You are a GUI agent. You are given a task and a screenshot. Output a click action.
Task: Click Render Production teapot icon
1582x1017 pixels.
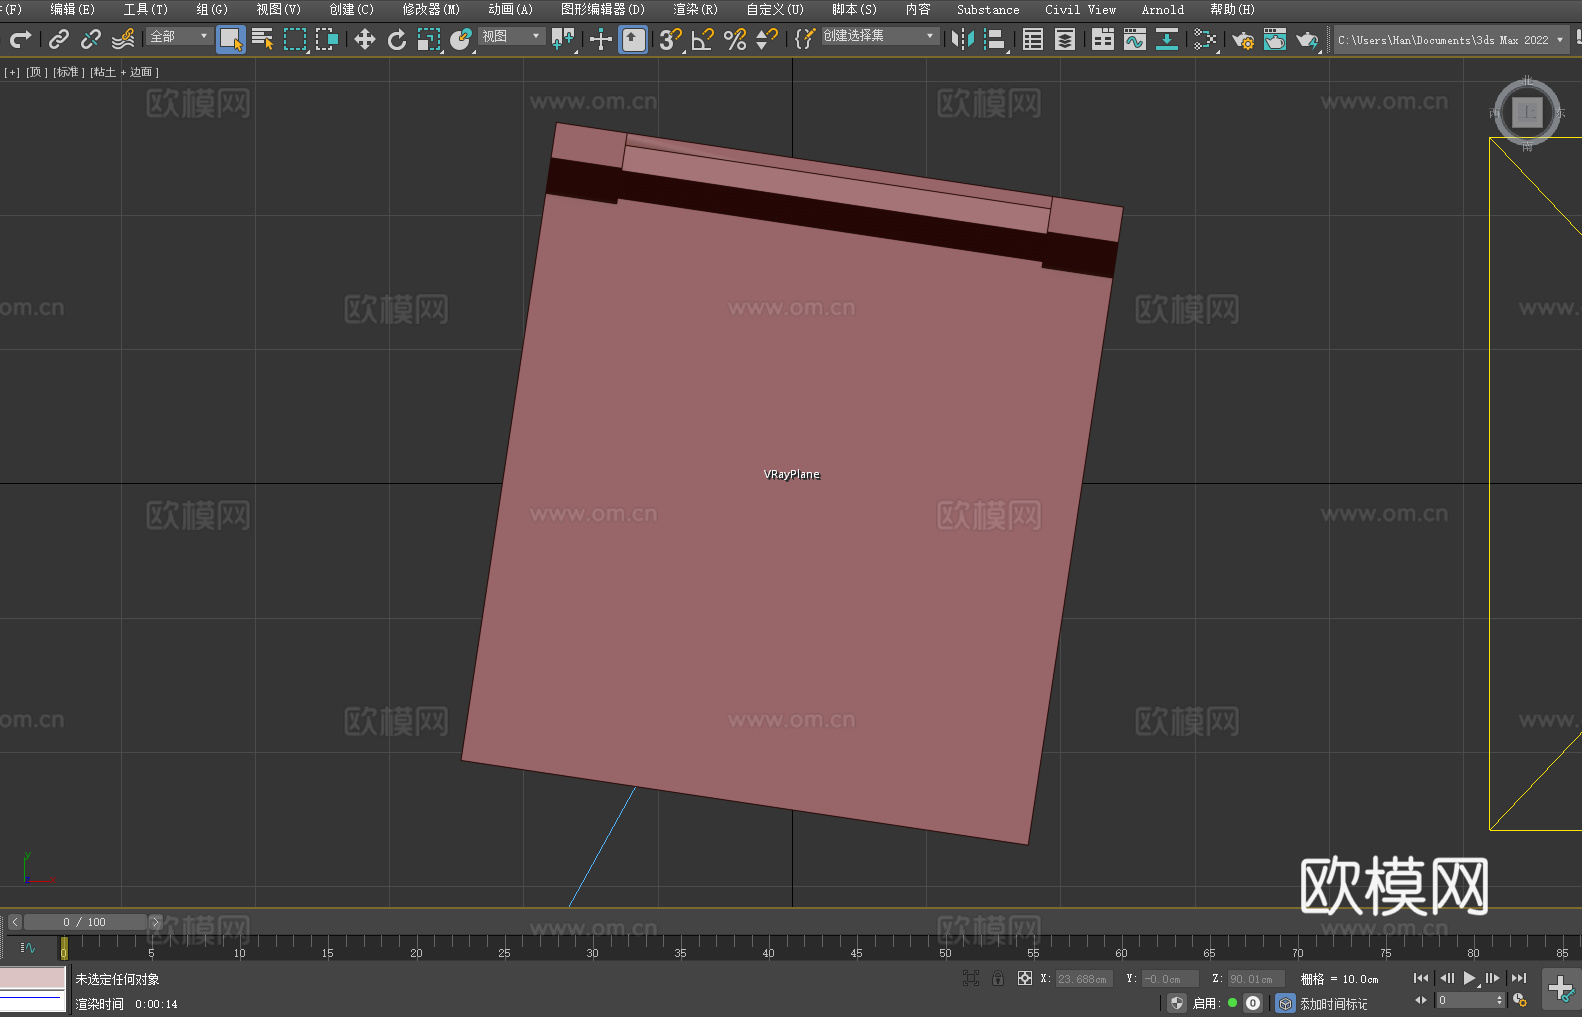pos(1307,39)
